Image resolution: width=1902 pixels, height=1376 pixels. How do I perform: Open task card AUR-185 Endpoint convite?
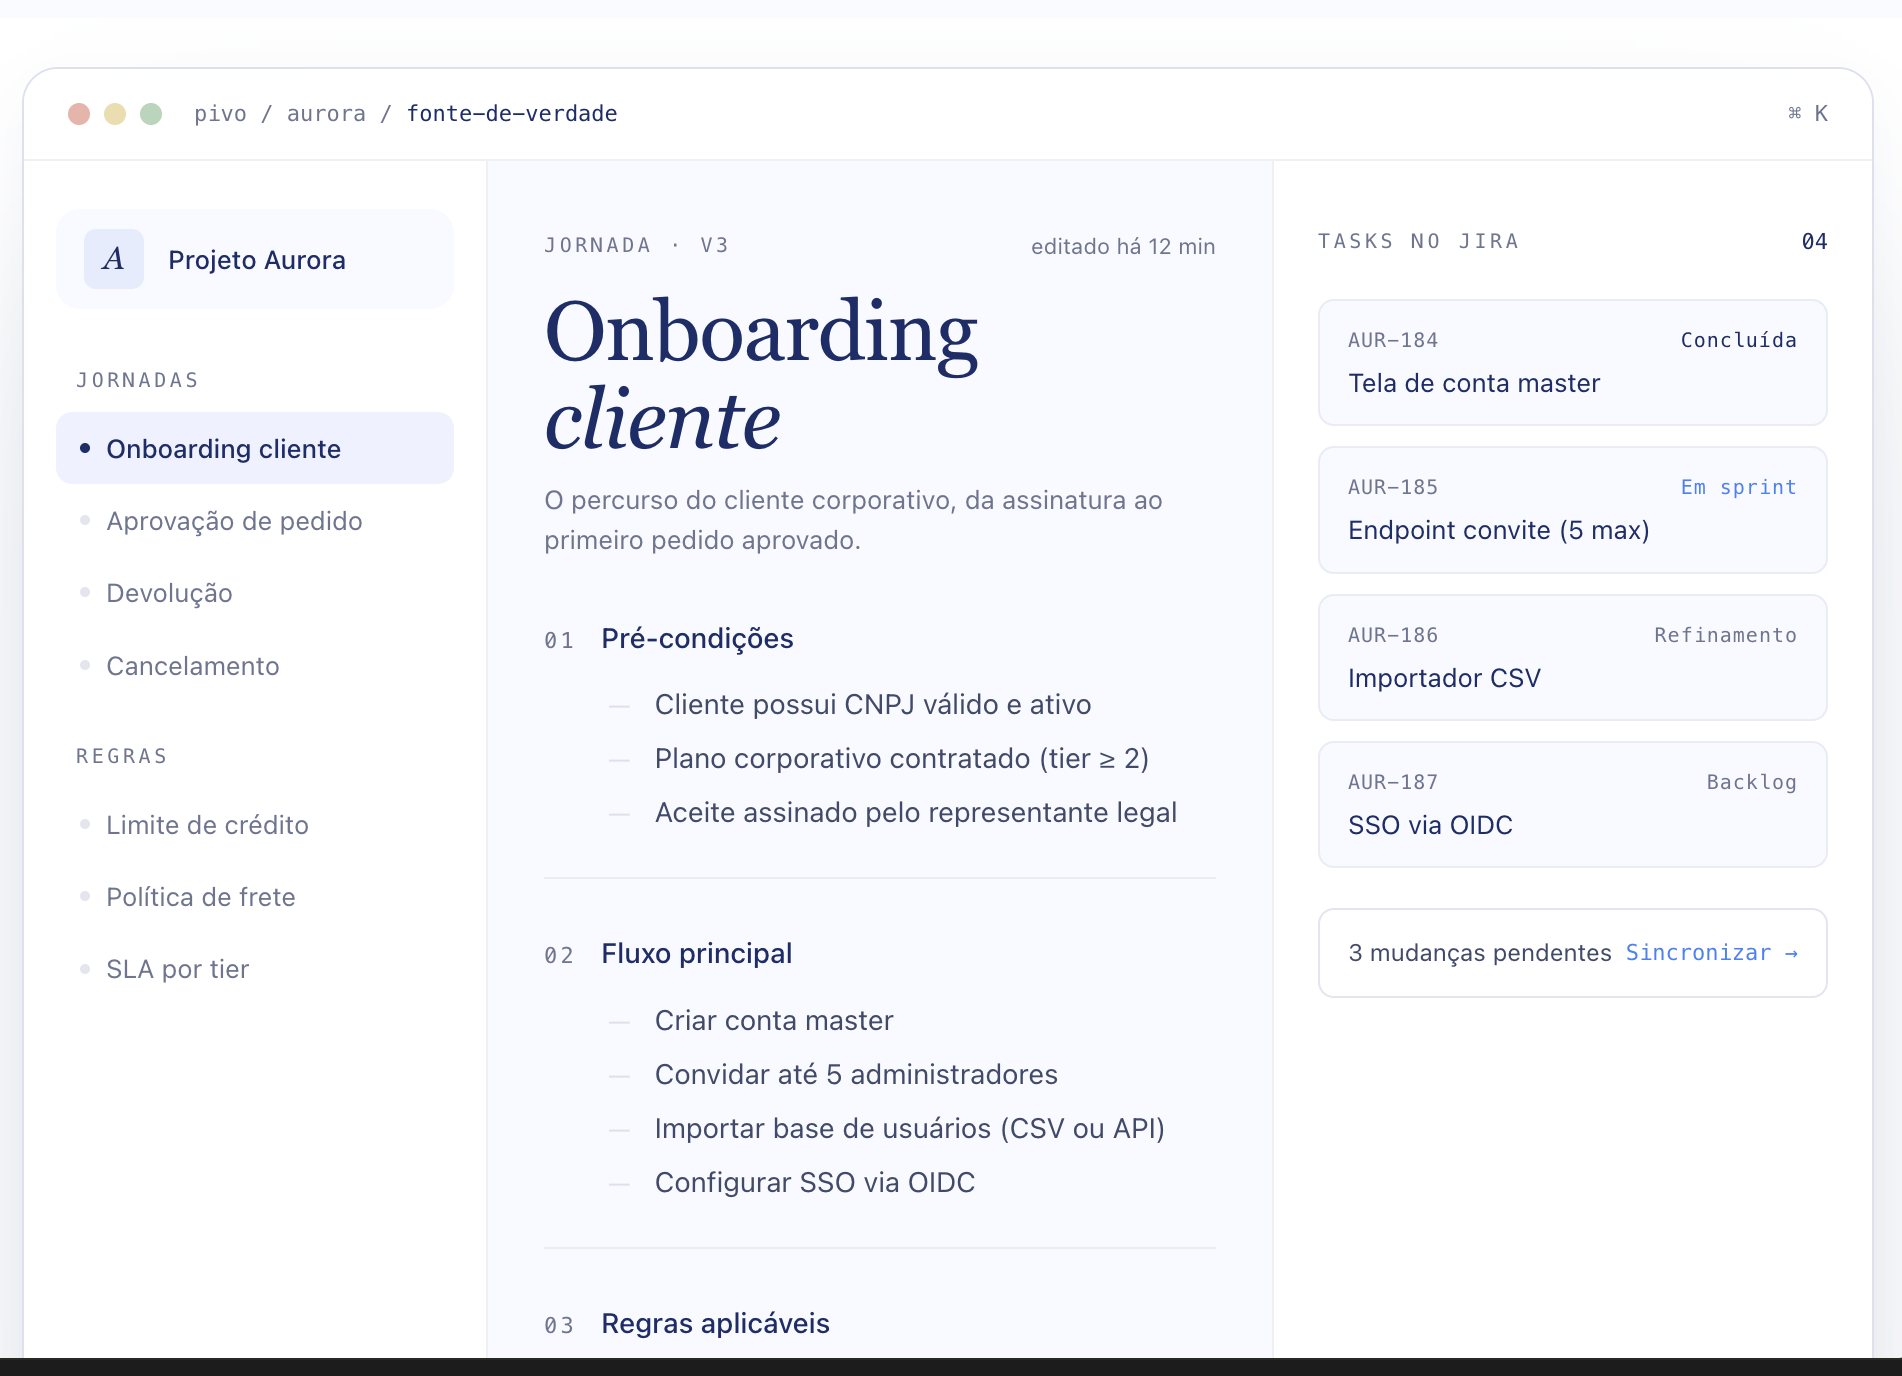pyautogui.click(x=1573, y=510)
